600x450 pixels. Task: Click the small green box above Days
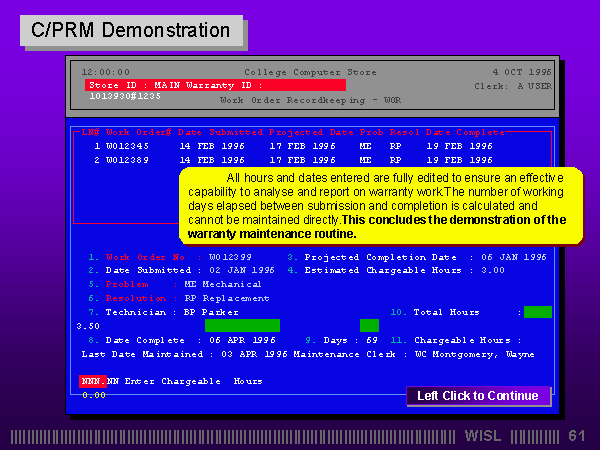tap(369, 325)
